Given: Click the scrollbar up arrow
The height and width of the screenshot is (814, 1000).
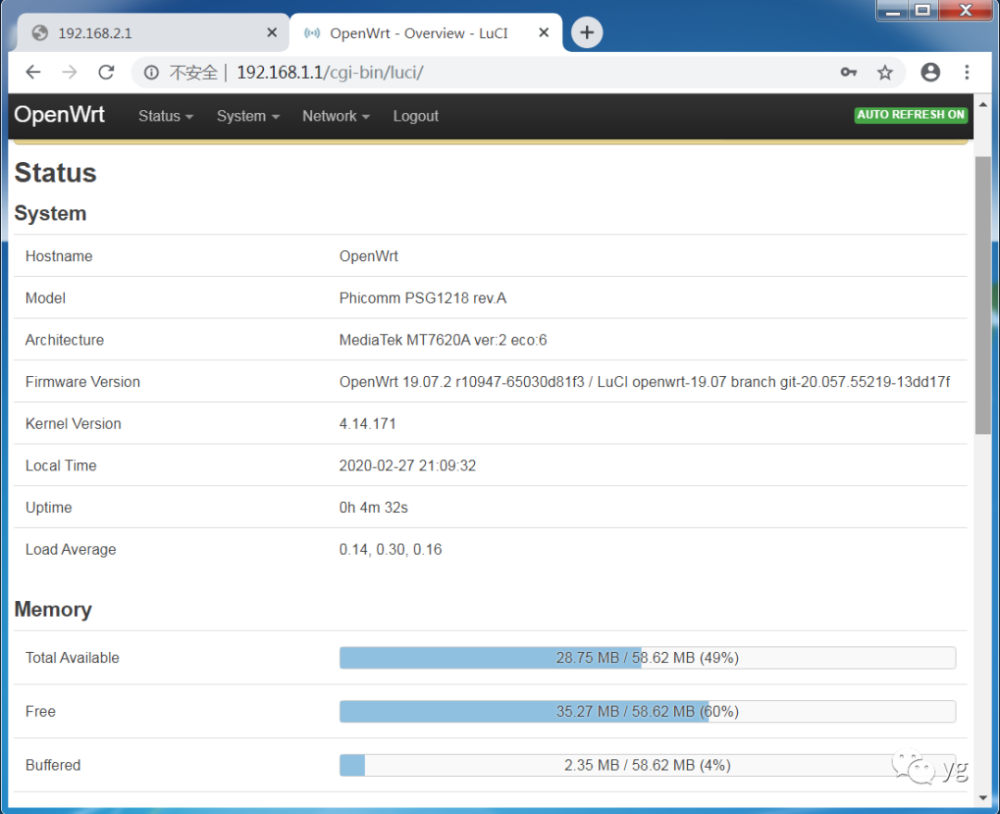Looking at the screenshot, I should coord(983,104).
